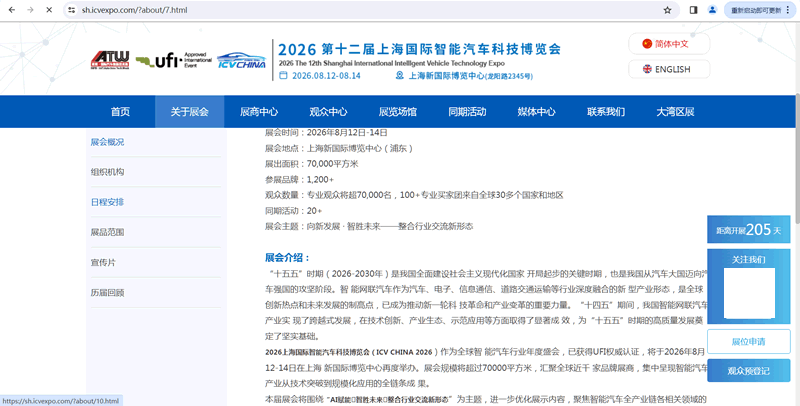The height and width of the screenshot is (406, 800).
Task: Expand the 同期活动 navigation menu
Action: 467,112
